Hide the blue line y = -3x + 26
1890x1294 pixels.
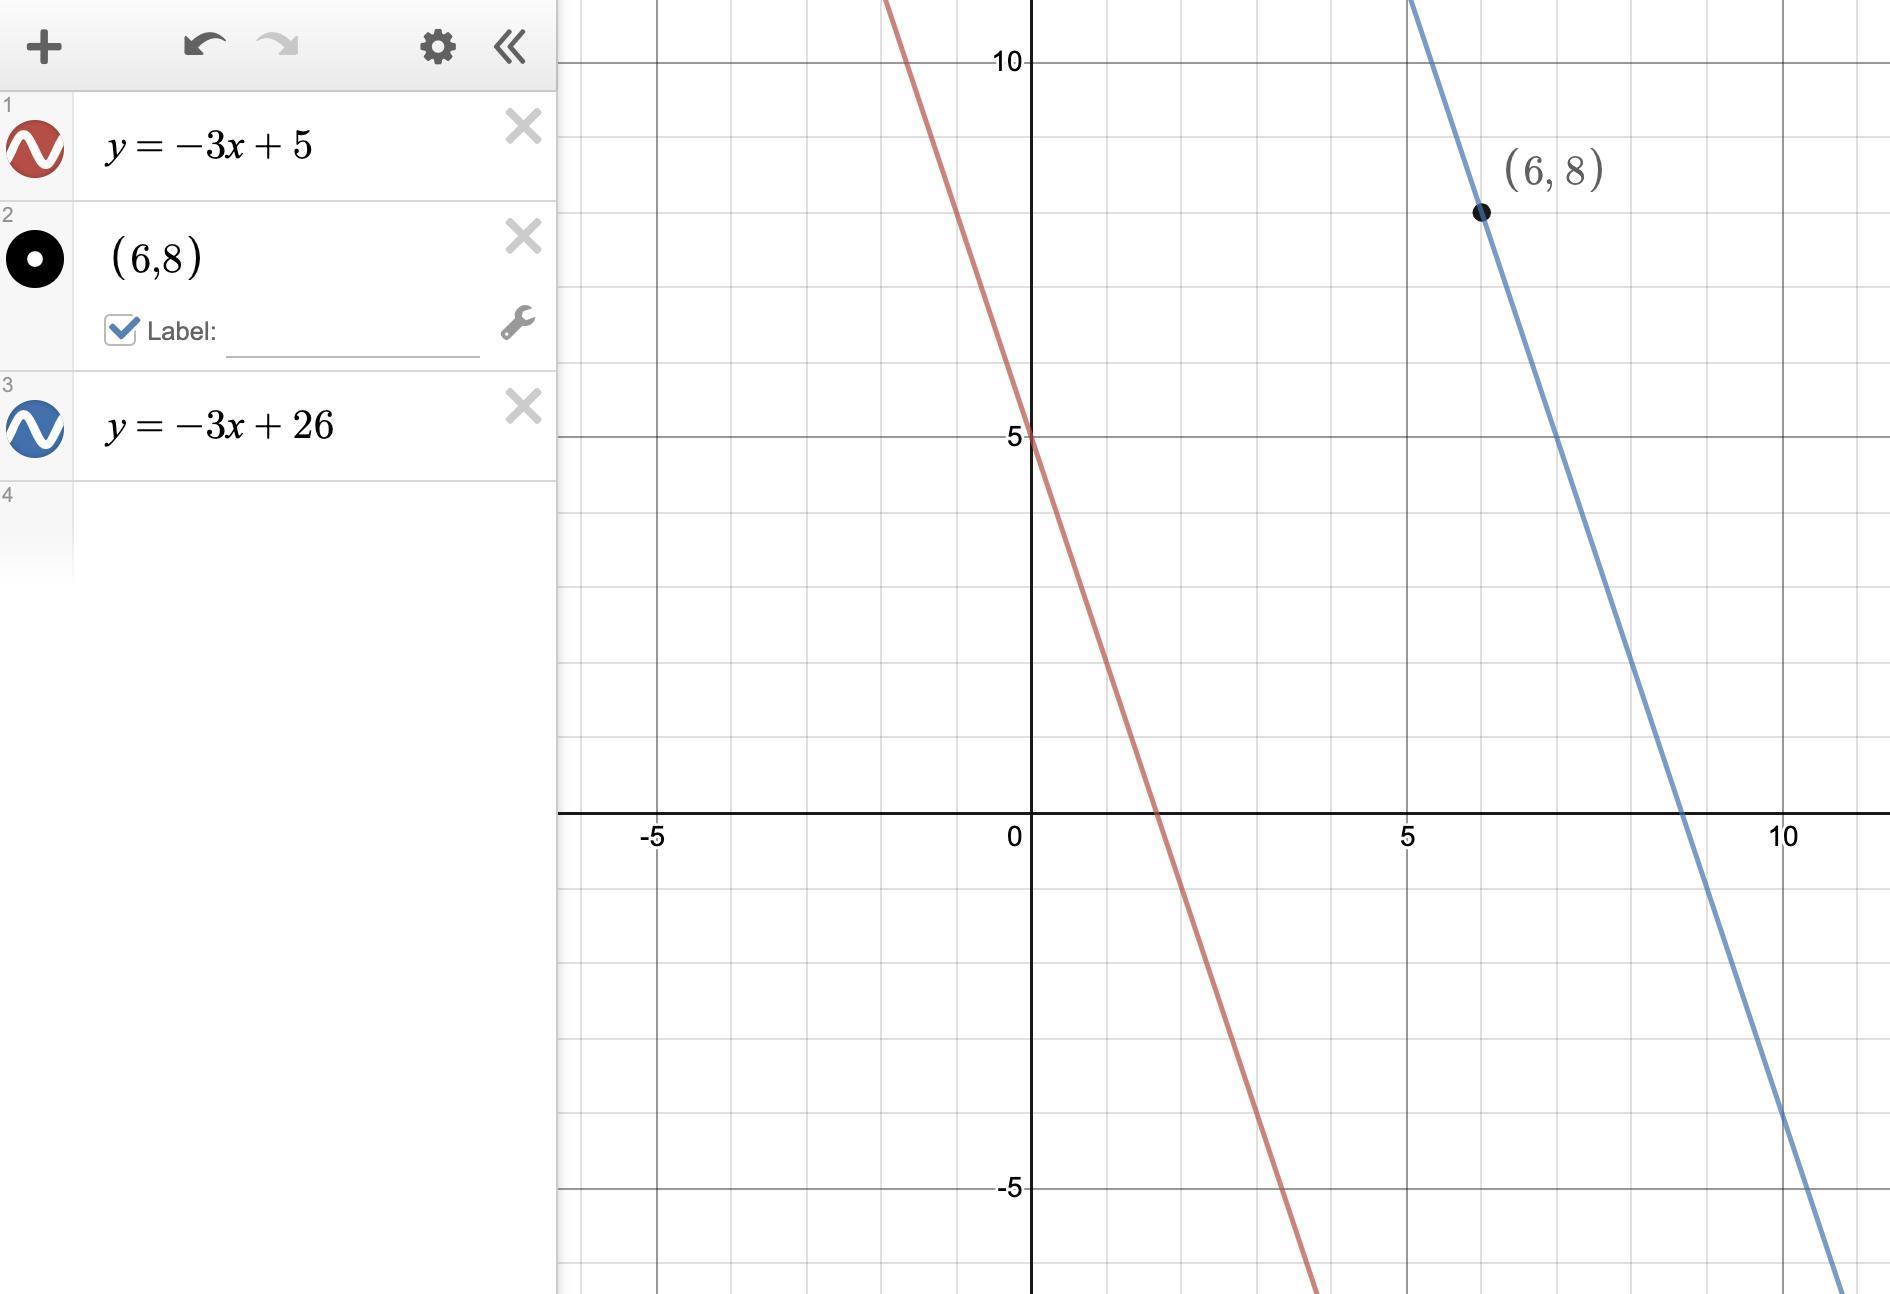click(x=35, y=429)
